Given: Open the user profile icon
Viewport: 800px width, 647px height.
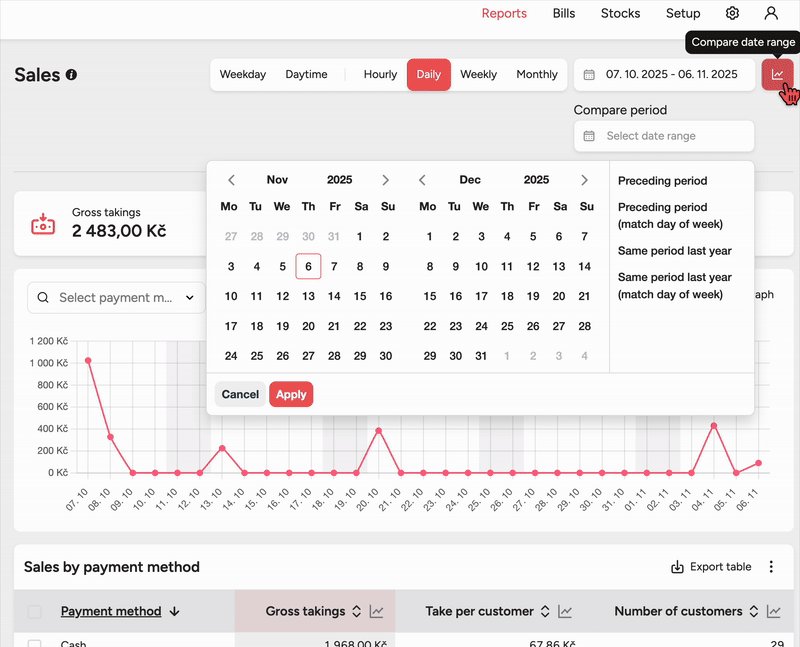Looking at the screenshot, I should tap(771, 13).
